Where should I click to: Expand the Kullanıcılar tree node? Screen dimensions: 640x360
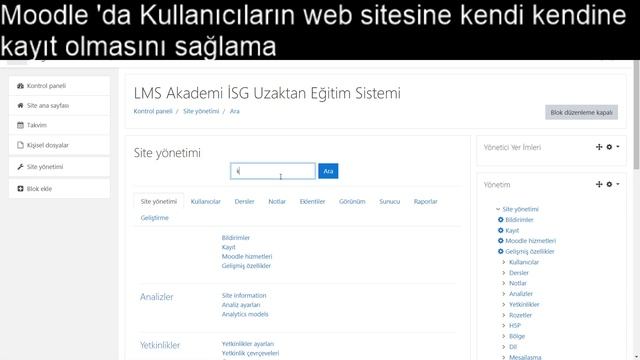pyautogui.click(x=504, y=262)
